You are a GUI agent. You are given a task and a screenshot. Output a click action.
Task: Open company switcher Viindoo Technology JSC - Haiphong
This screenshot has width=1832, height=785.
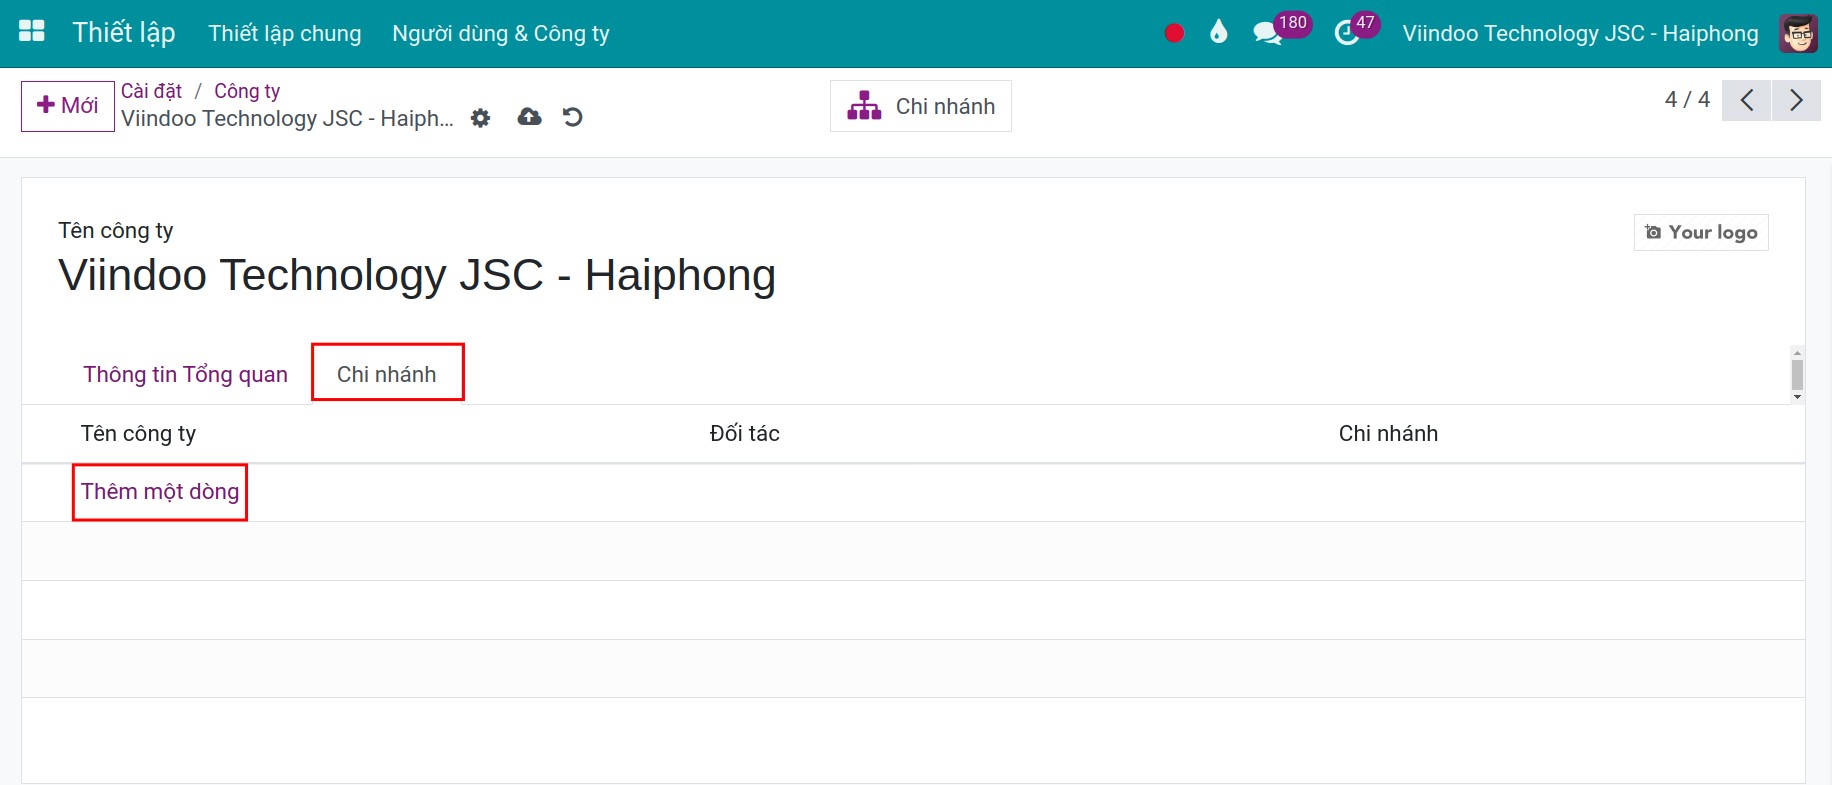click(1580, 33)
